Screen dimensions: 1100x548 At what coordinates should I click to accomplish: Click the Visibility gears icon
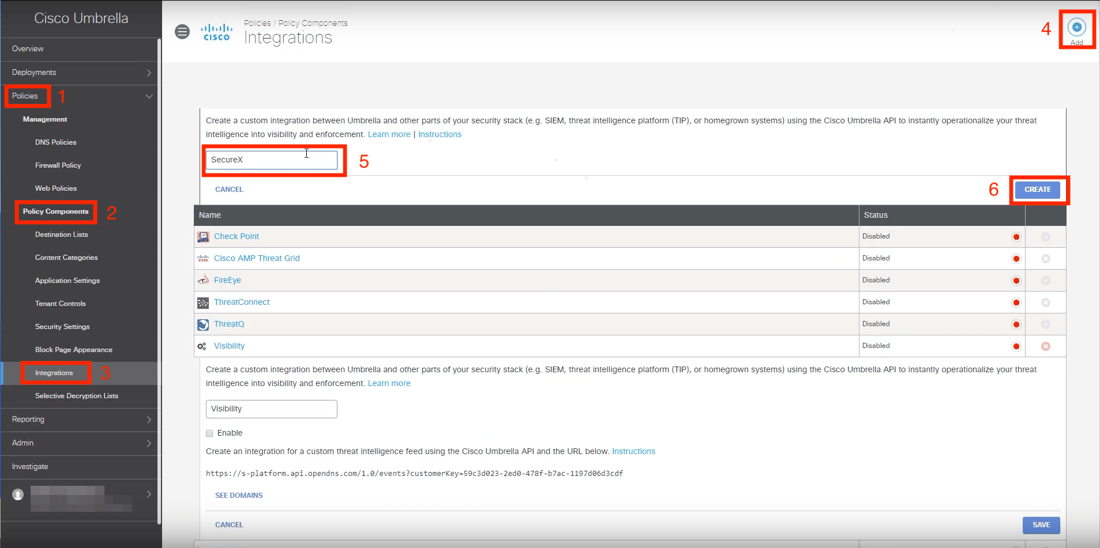pyautogui.click(x=202, y=346)
